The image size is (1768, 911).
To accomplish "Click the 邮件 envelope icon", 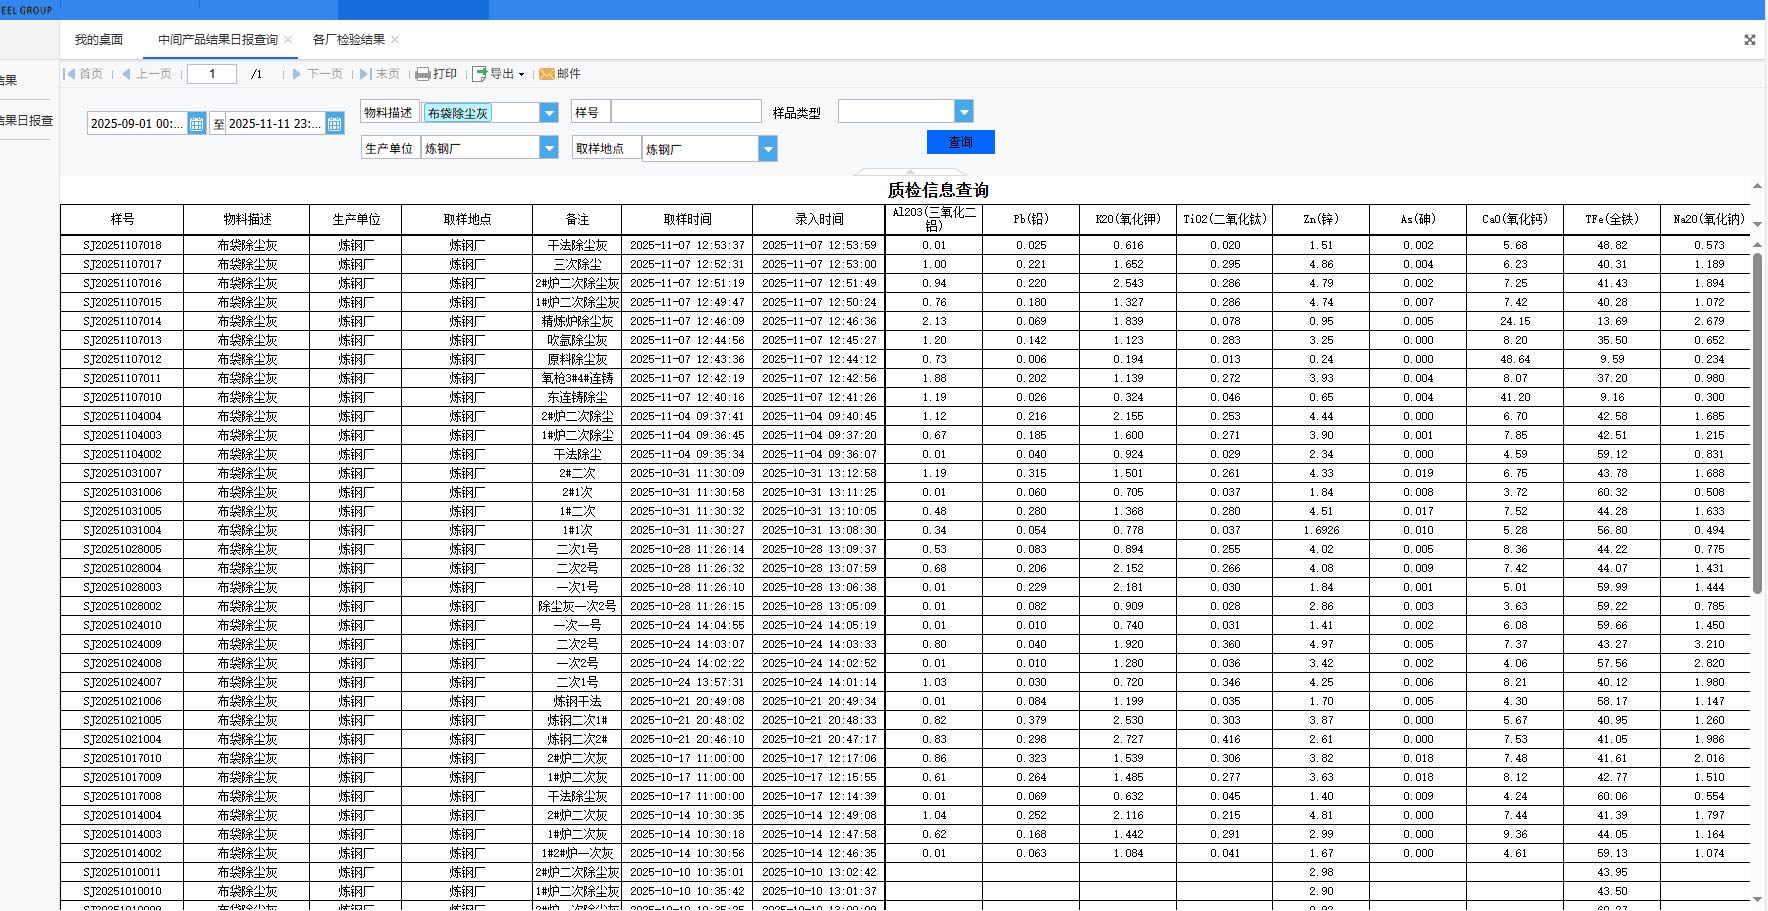I will click(x=547, y=74).
